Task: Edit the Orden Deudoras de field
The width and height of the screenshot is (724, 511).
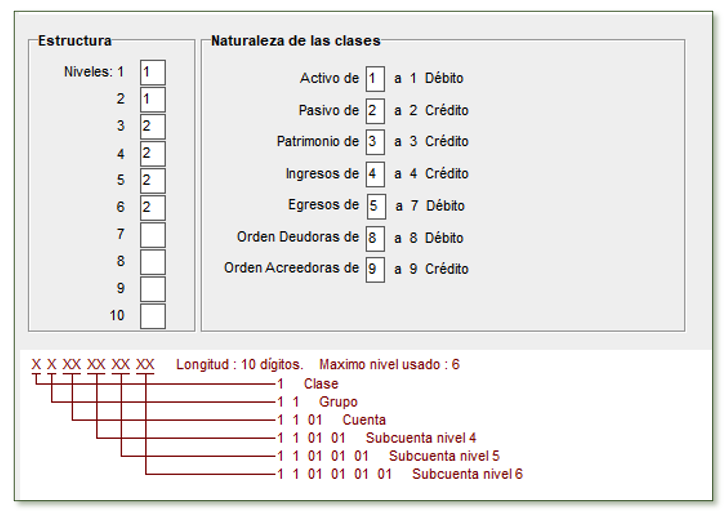Action: [375, 238]
